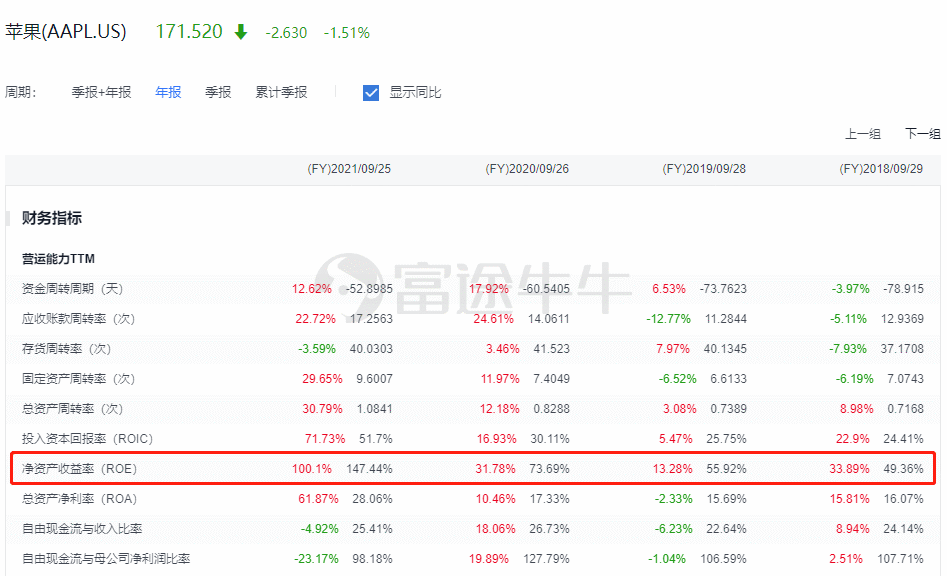The height and width of the screenshot is (576, 947).
Task: Select the 投入资本回报率 (ROIC) row label
Action: pos(88,439)
